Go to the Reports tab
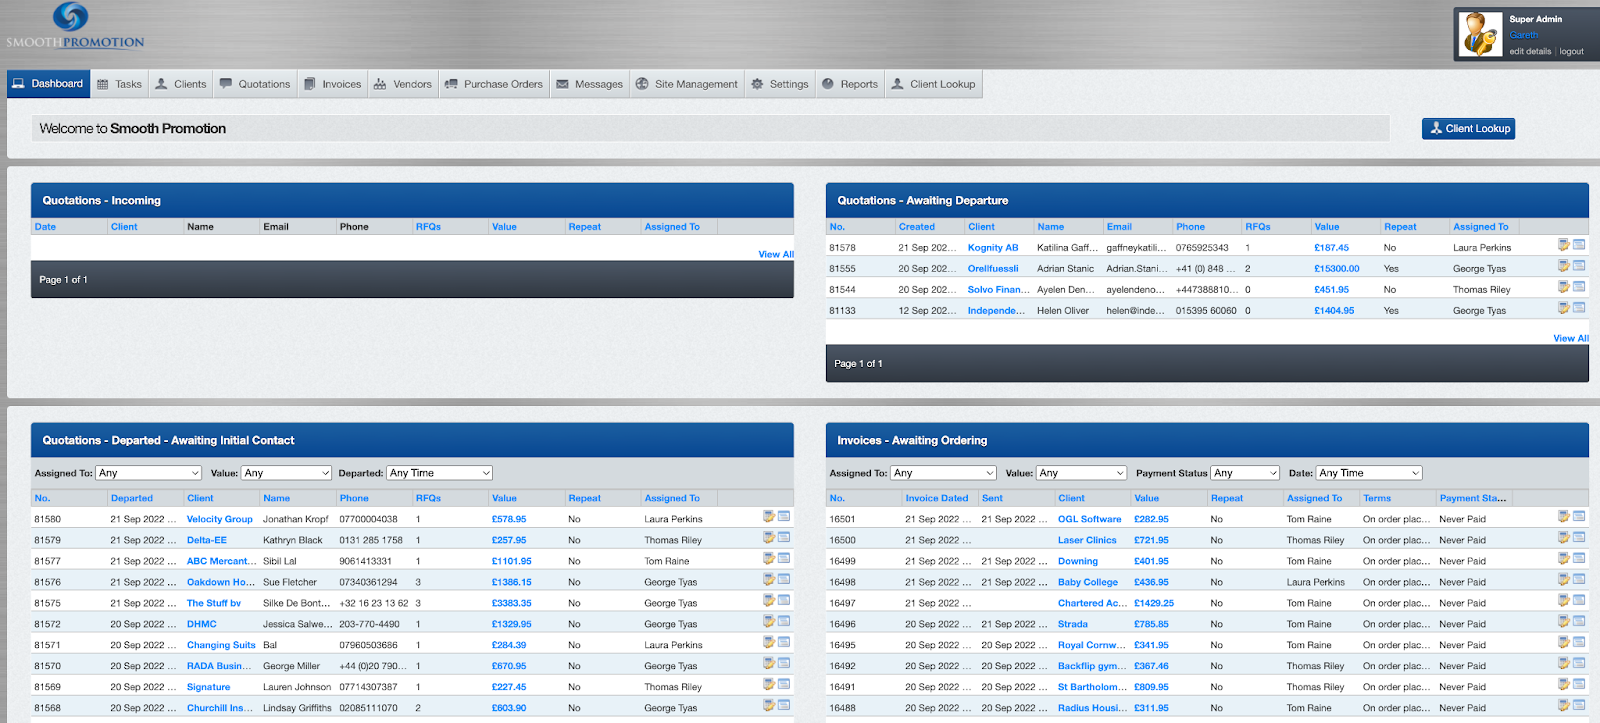Image resolution: width=1600 pixels, height=723 pixels. pos(850,84)
